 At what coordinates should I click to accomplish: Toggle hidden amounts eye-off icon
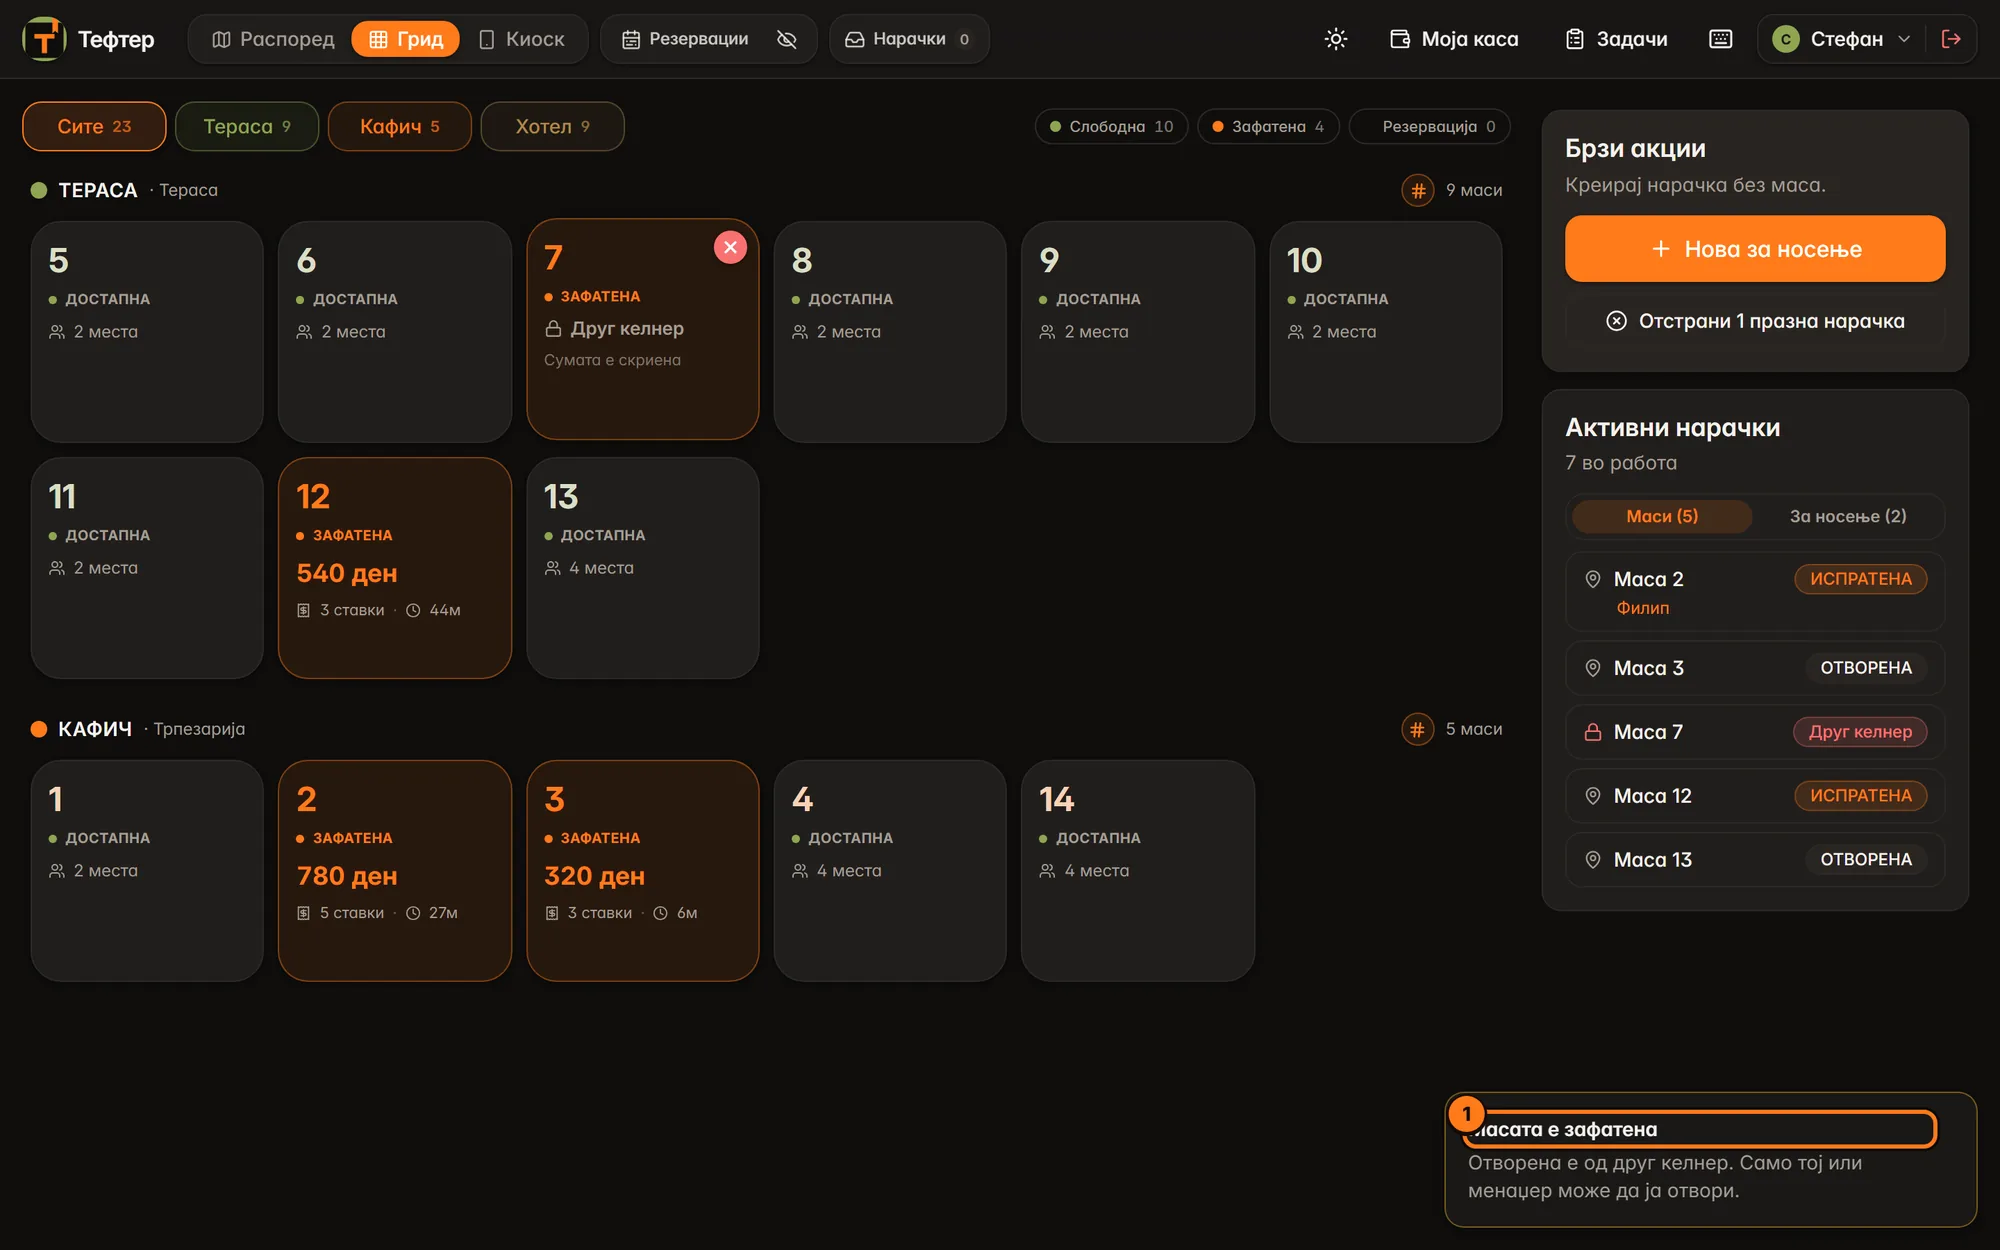click(787, 39)
